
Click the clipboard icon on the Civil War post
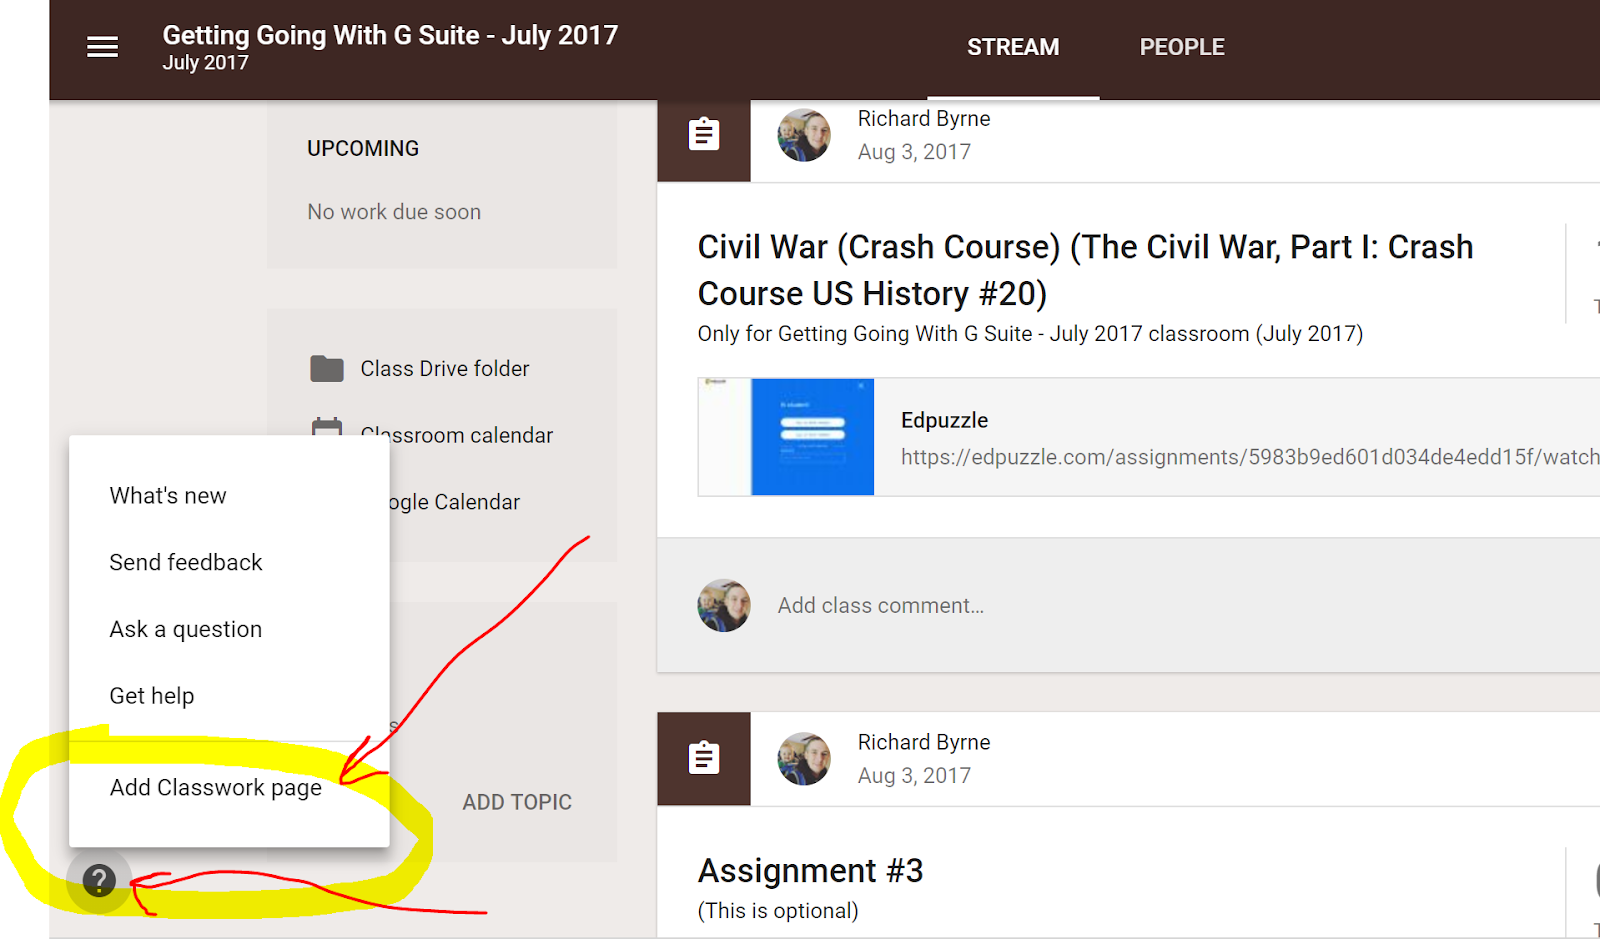click(x=703, y=133)
